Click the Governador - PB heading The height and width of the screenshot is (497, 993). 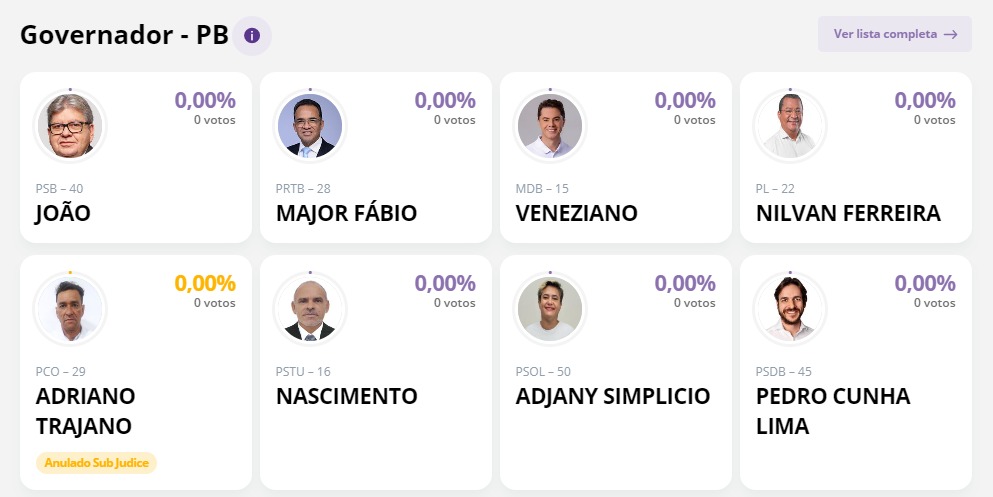pyautogui.click(x=122, y=36)
